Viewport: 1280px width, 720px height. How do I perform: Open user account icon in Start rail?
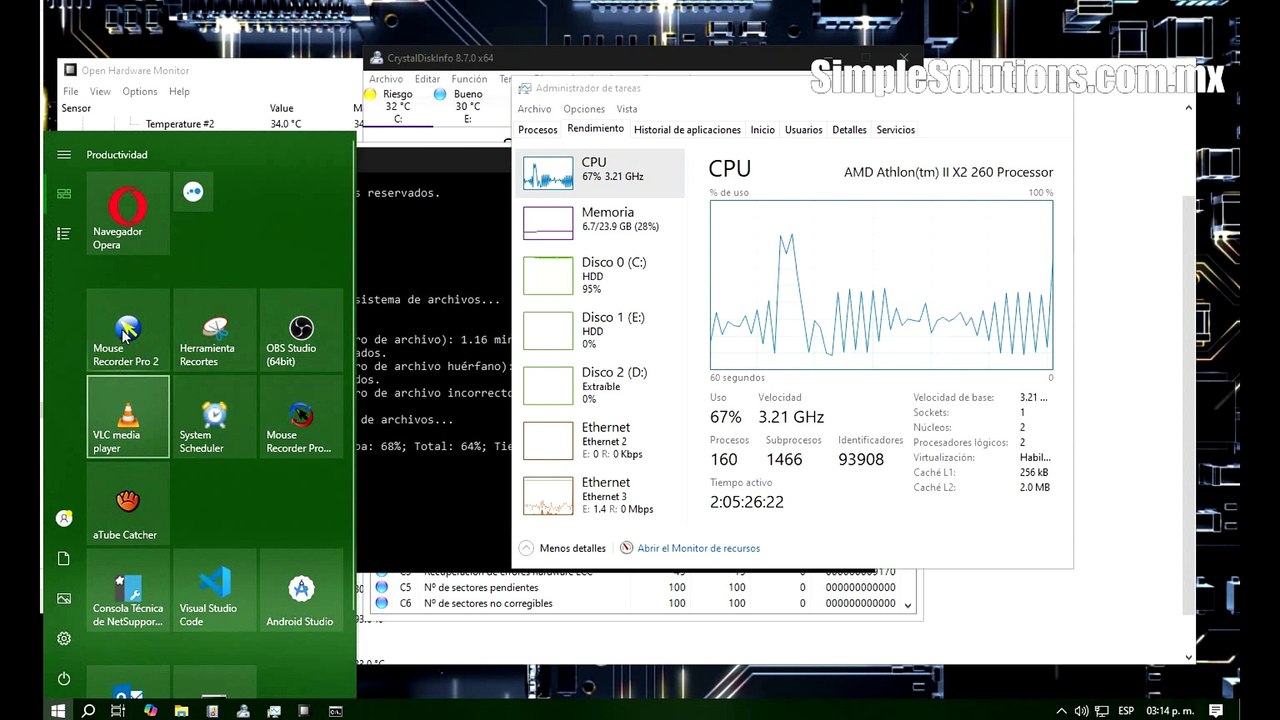click(64, 518)
